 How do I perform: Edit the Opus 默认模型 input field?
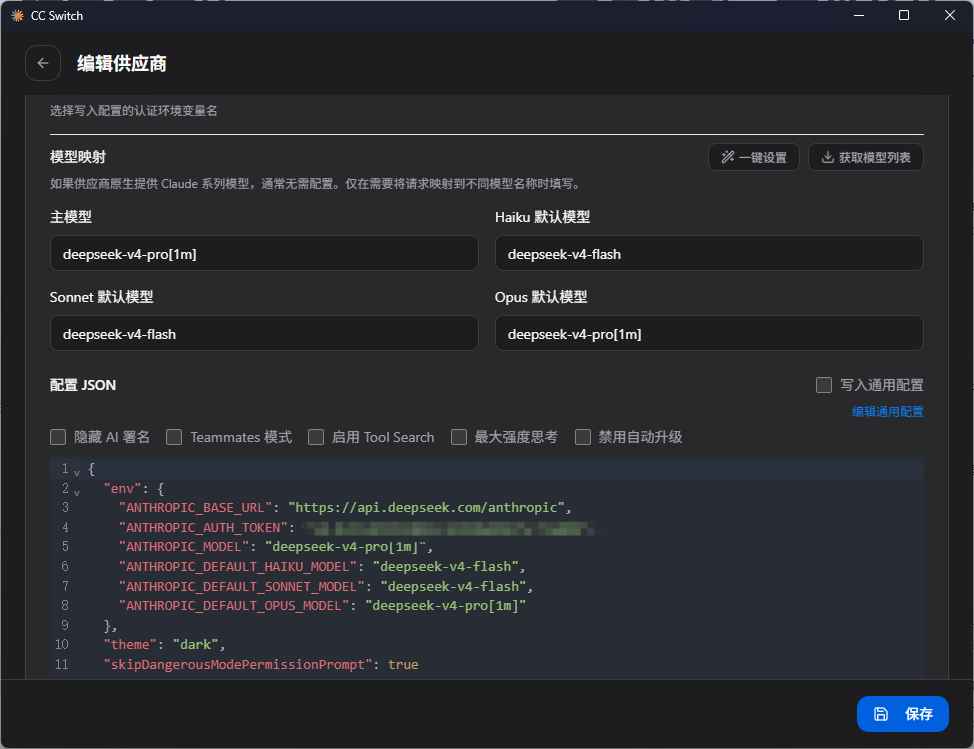point(709,334)
